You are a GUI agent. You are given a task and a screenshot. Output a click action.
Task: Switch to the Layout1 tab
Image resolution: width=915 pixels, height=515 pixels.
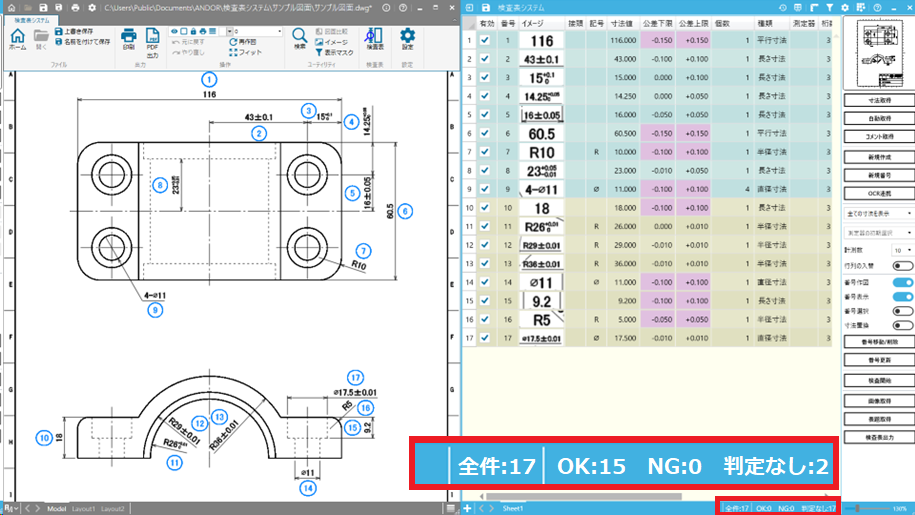pos(85,509)
